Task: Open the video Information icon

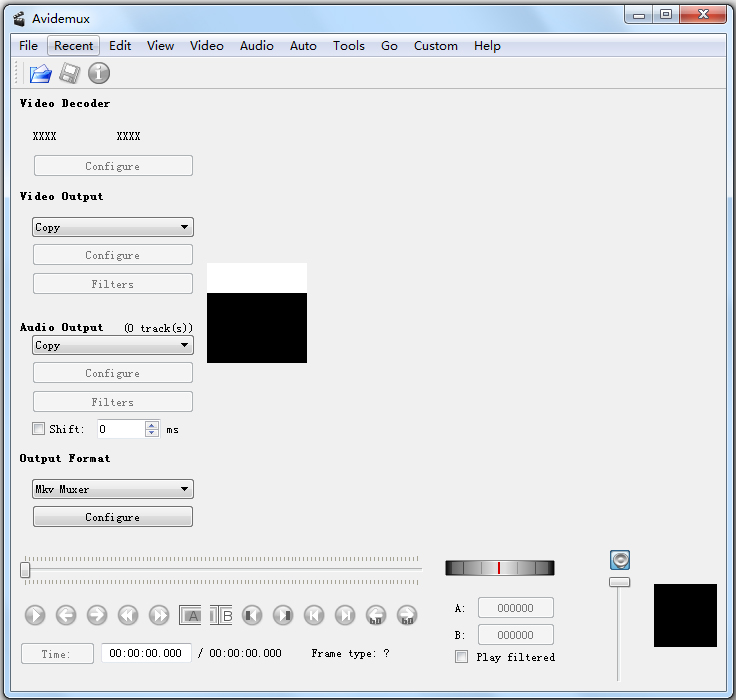Action: (x=99, y=73)
